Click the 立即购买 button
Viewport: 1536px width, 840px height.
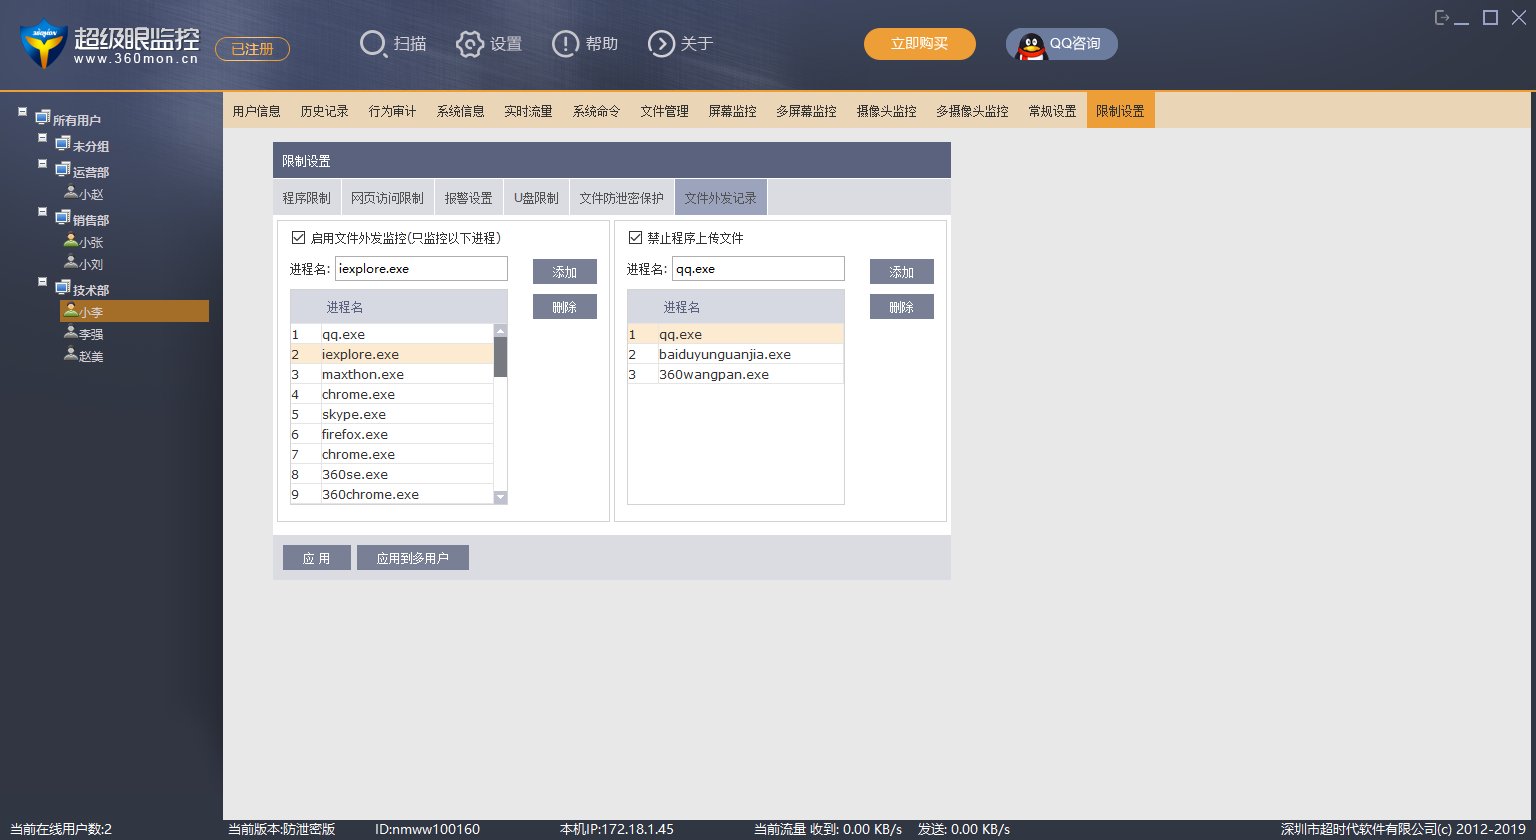(x=919, y=44)
